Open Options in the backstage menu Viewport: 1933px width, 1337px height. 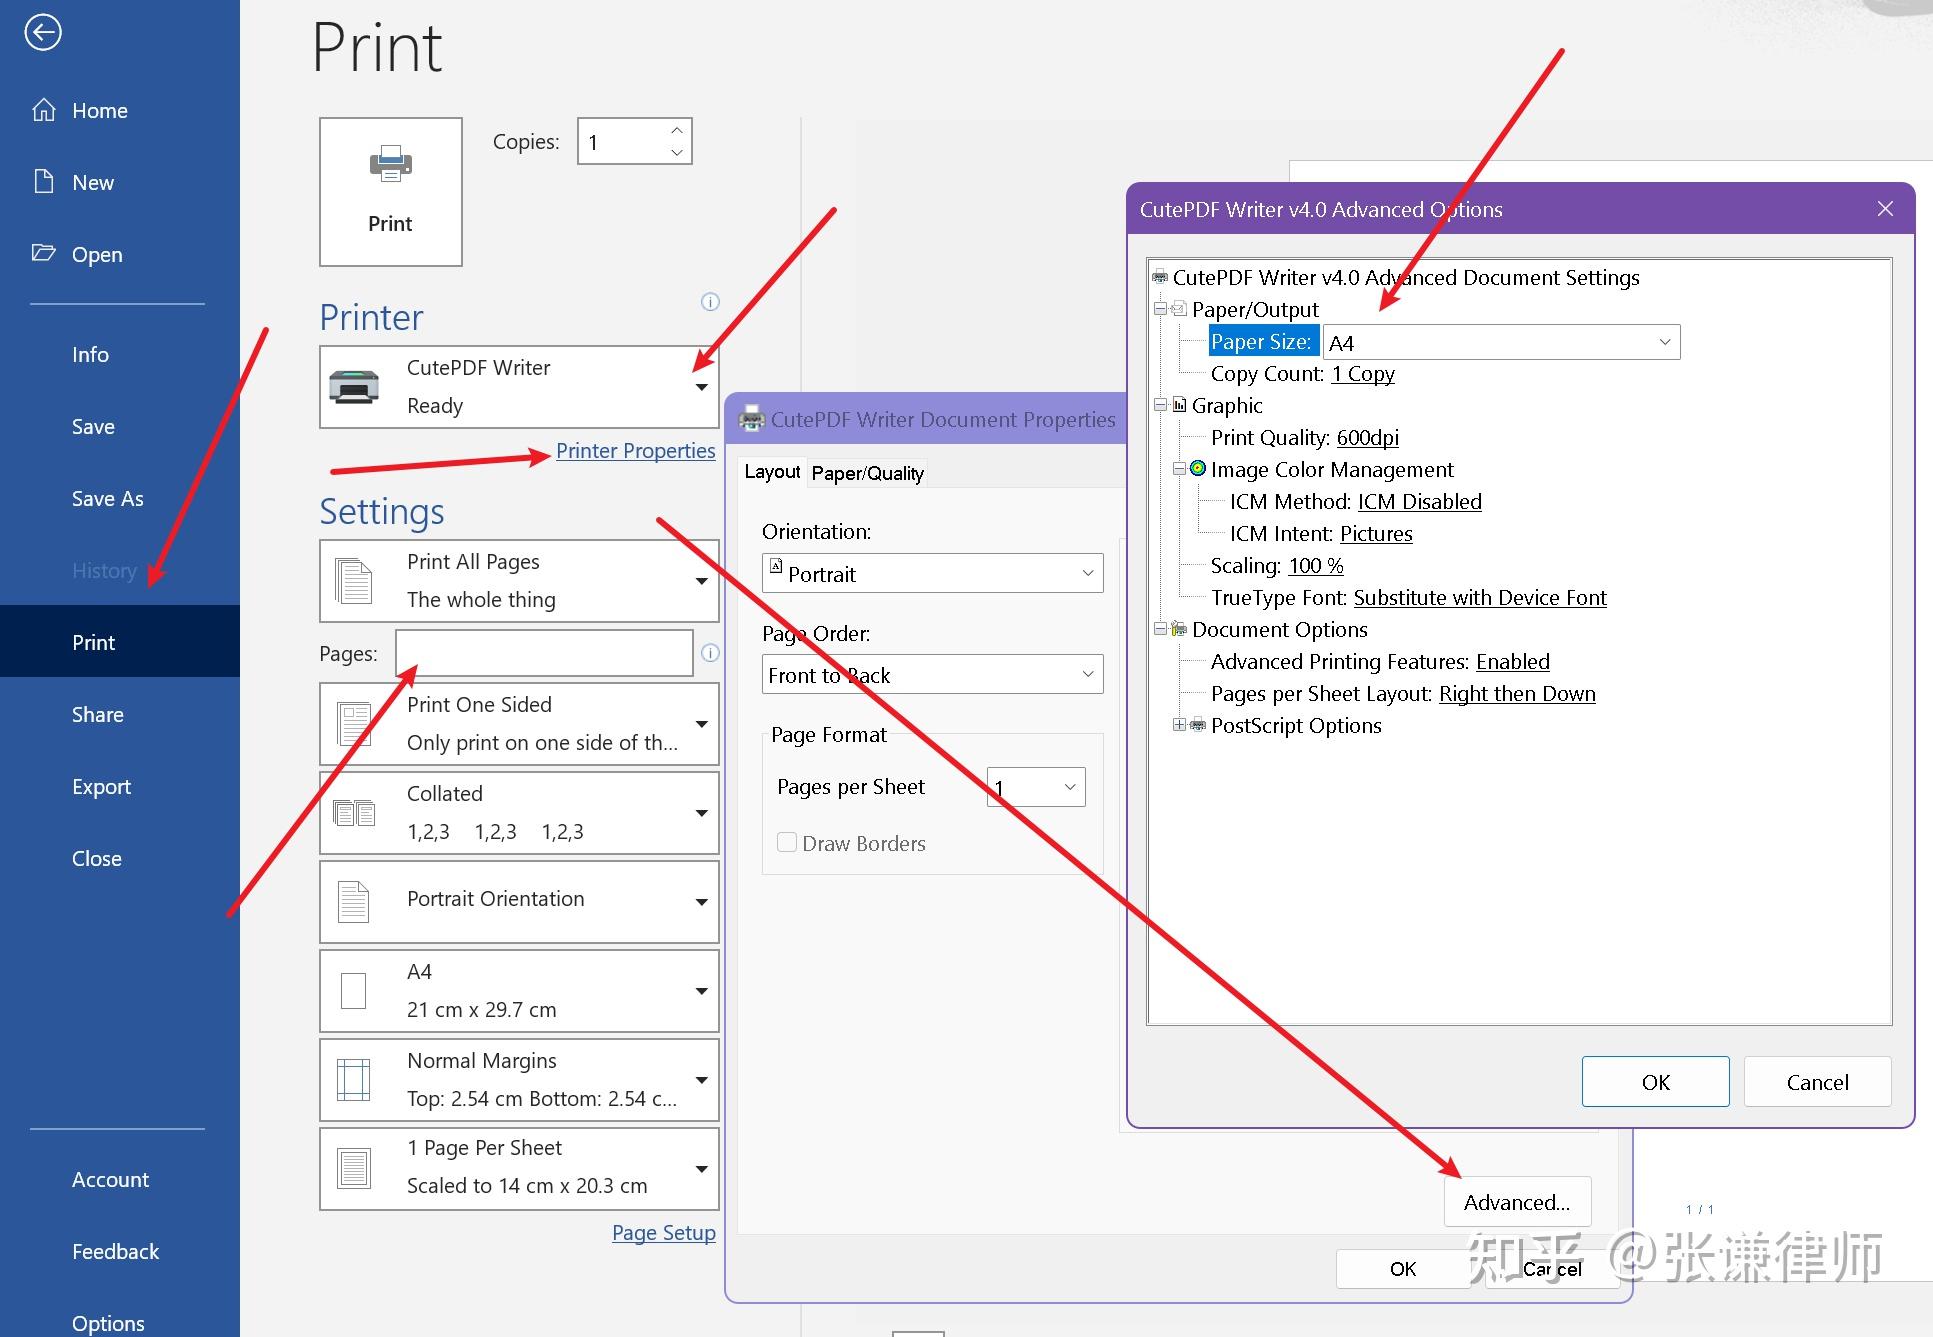pos(120,1322)
